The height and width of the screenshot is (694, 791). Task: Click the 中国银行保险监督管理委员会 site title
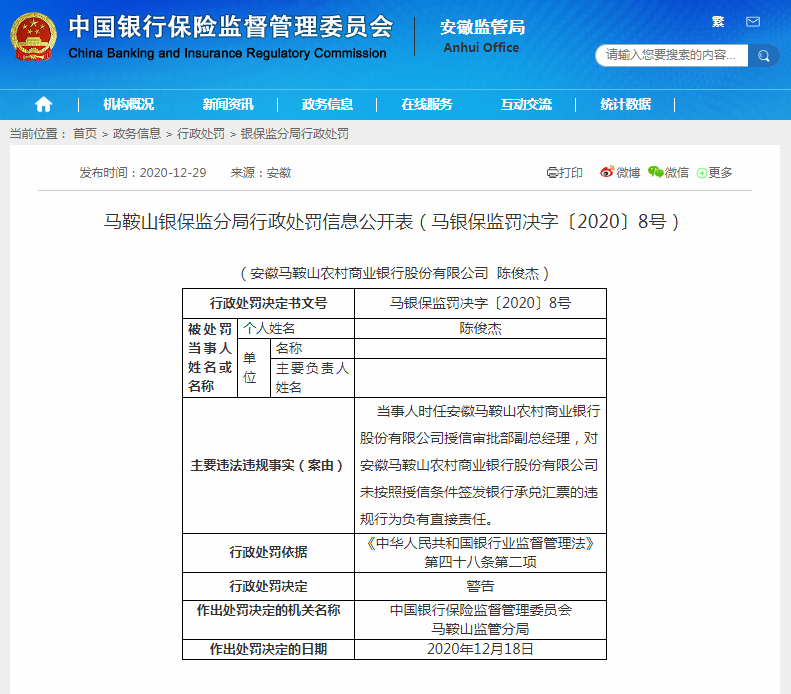[231, 27]
